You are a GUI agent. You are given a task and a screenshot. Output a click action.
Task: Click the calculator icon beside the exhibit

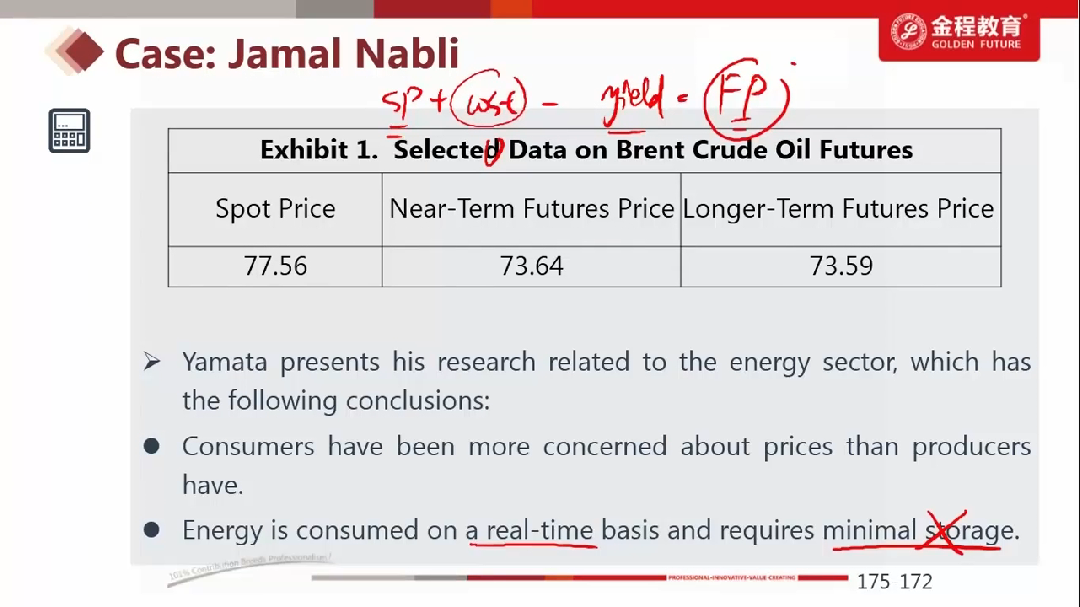[x=69, y=131]
